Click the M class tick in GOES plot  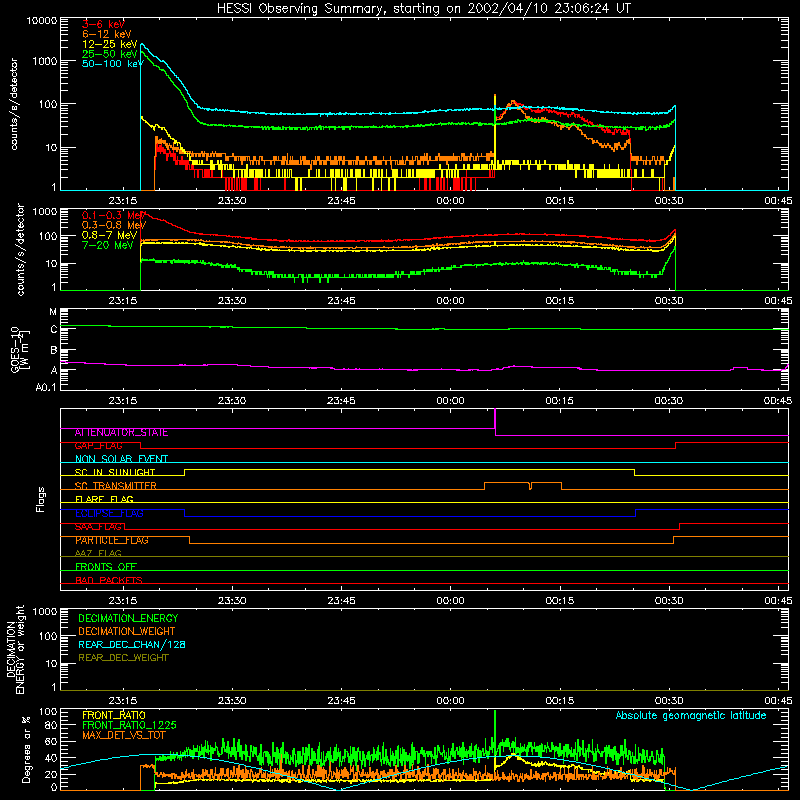tap(54, 312)
